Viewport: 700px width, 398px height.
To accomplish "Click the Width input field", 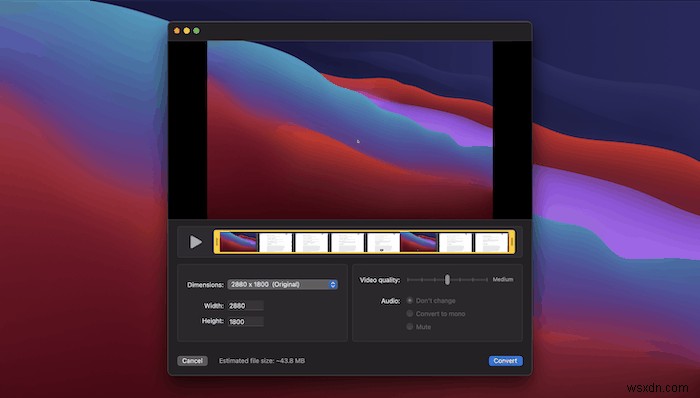I will (246, 306).
